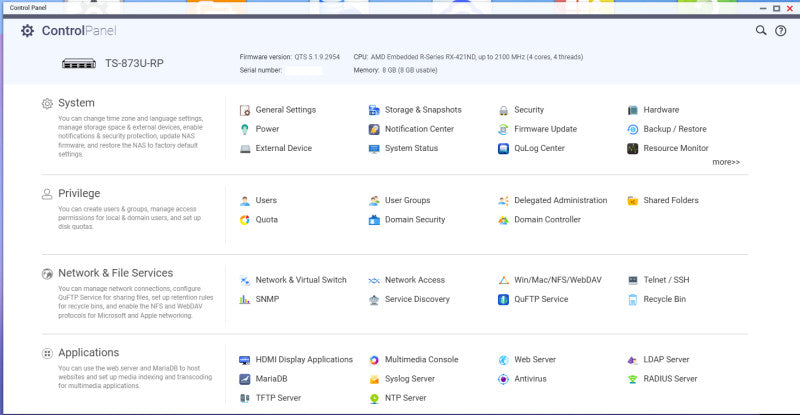
Task: Open Hardware settings
Action: tap(653, 110)
